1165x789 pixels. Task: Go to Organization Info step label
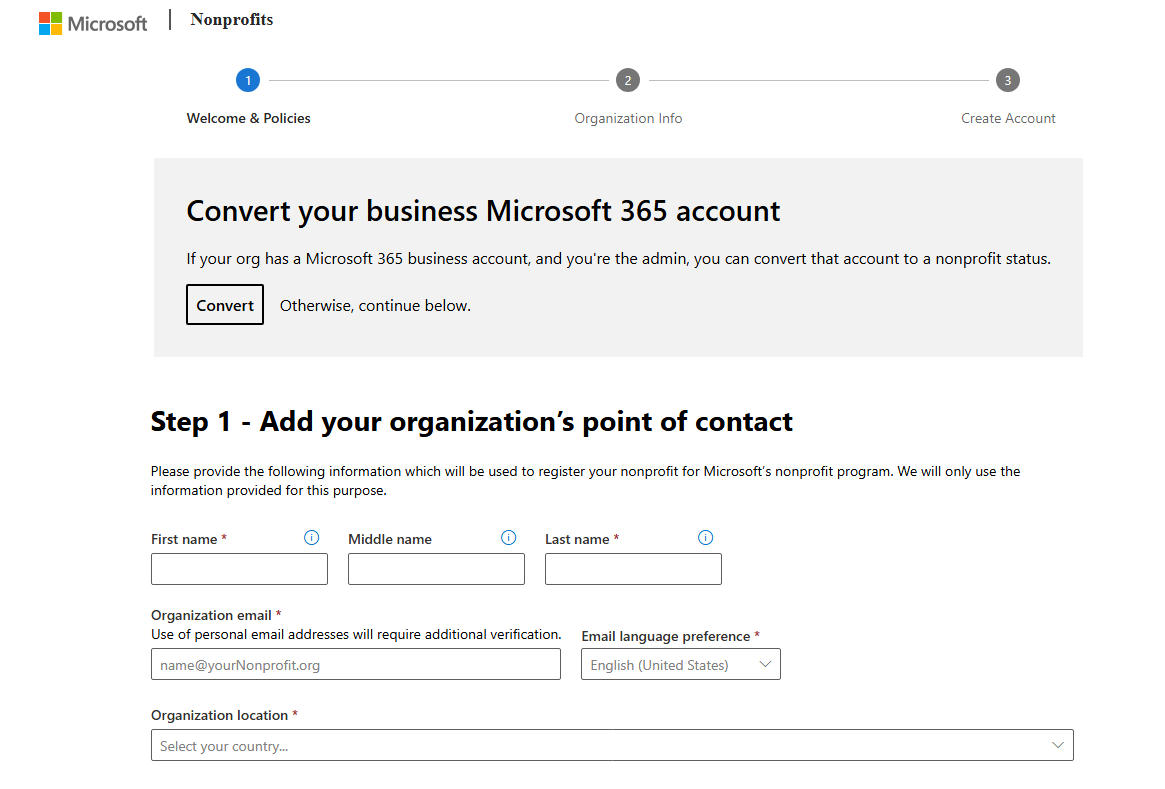(x=628, y=118)
